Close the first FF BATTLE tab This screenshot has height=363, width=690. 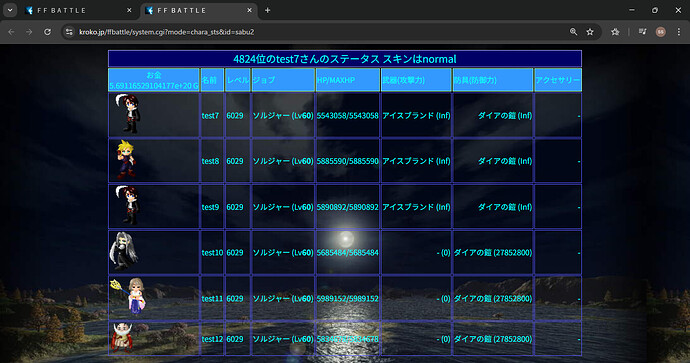point(129,10)
